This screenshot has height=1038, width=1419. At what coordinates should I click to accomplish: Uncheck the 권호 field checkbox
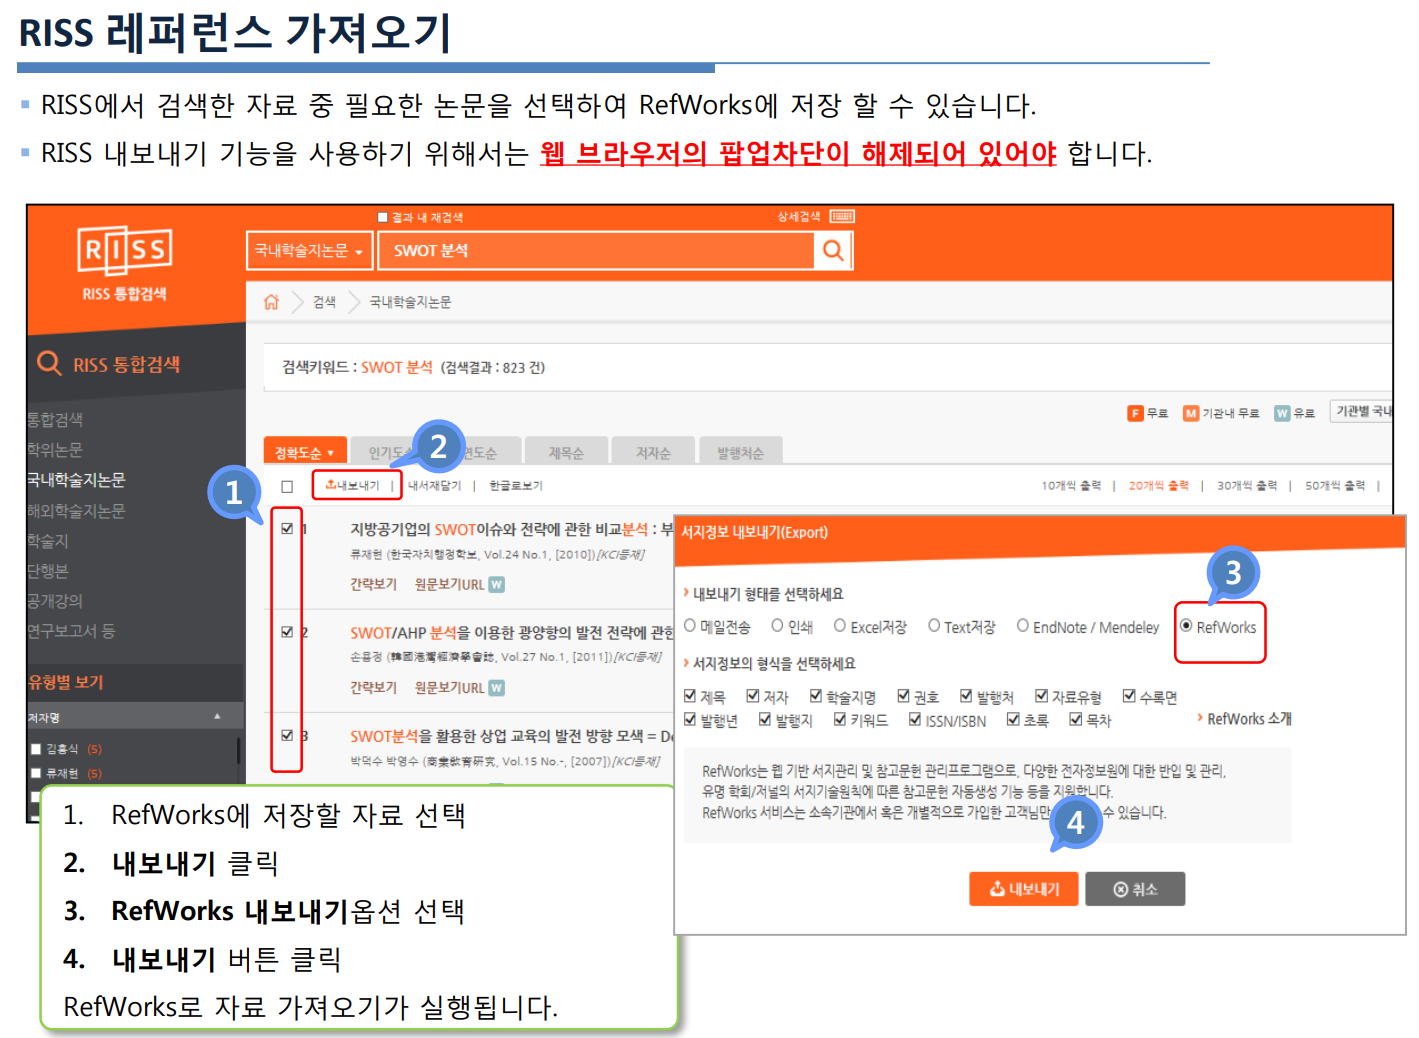904,696
